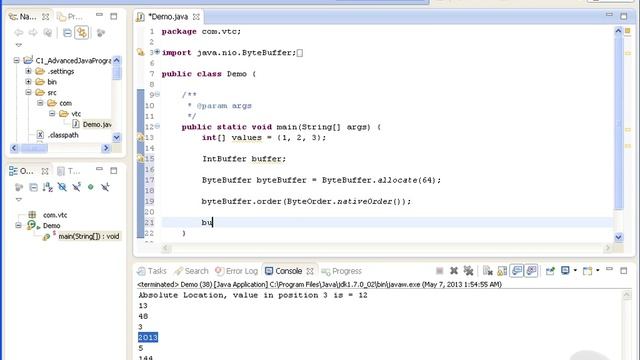Switch to the Pr... (Project) tab
This screenshot has width=640, height=360.
coord(70,17)
